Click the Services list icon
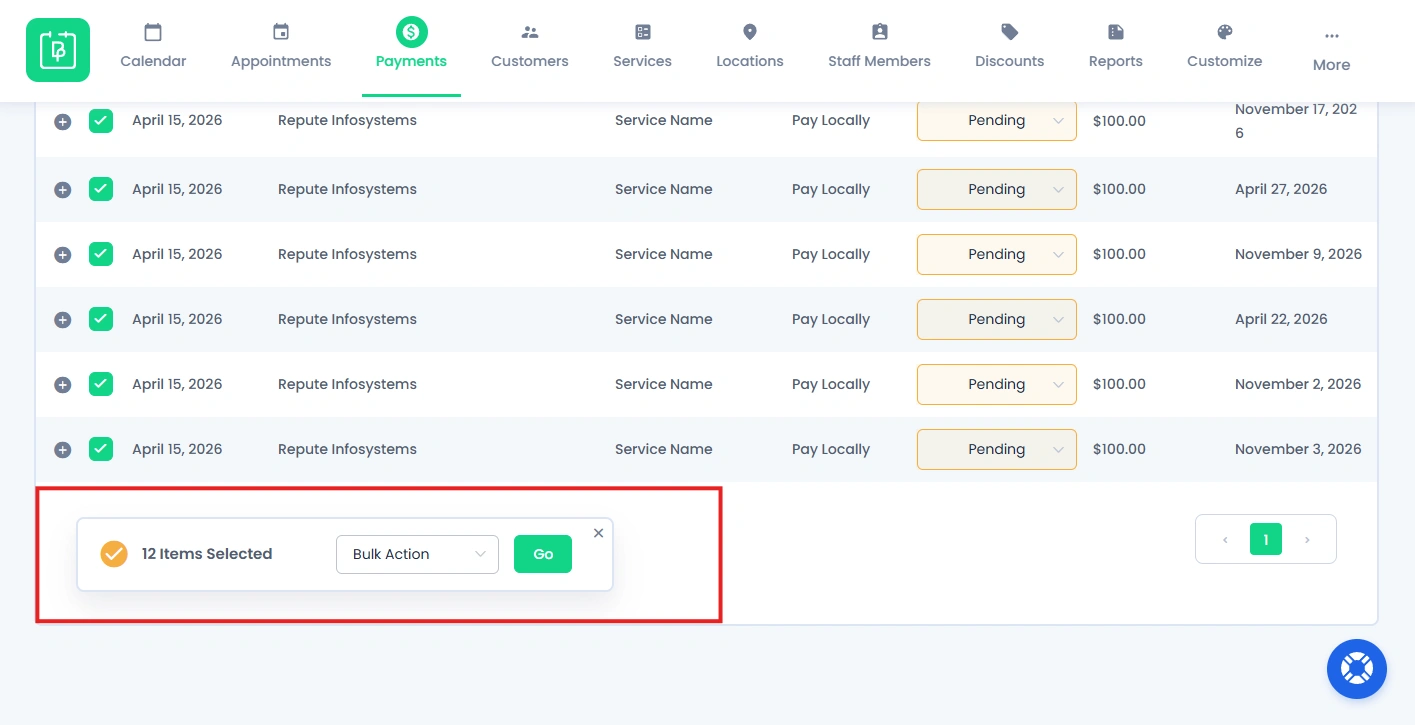 (643, 32)
